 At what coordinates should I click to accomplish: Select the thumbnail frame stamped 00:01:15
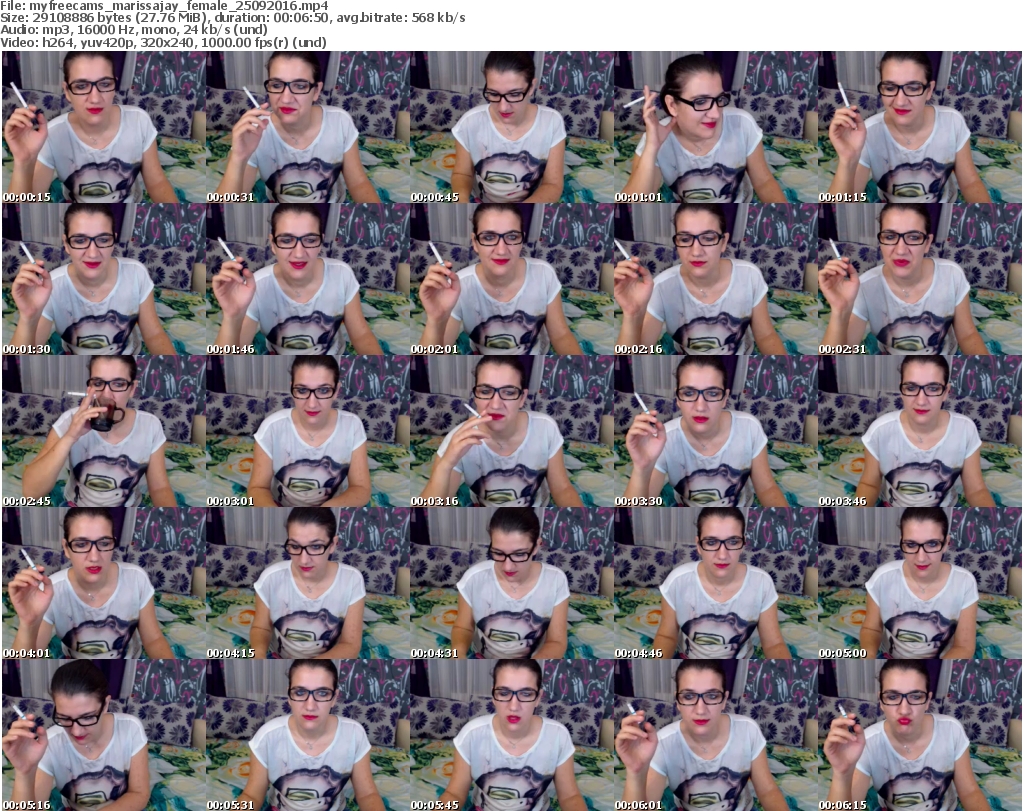[920, 127]
